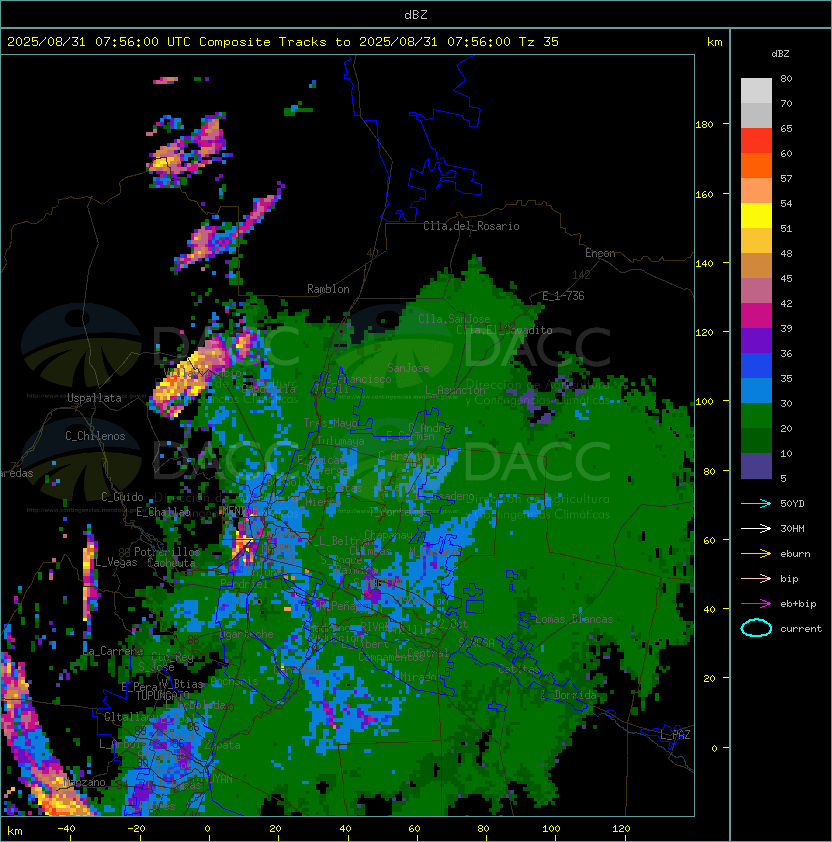Screen dimensions: 832x842
Task: Click the 'L_Vegas' map label
Action: pos(117,562)
